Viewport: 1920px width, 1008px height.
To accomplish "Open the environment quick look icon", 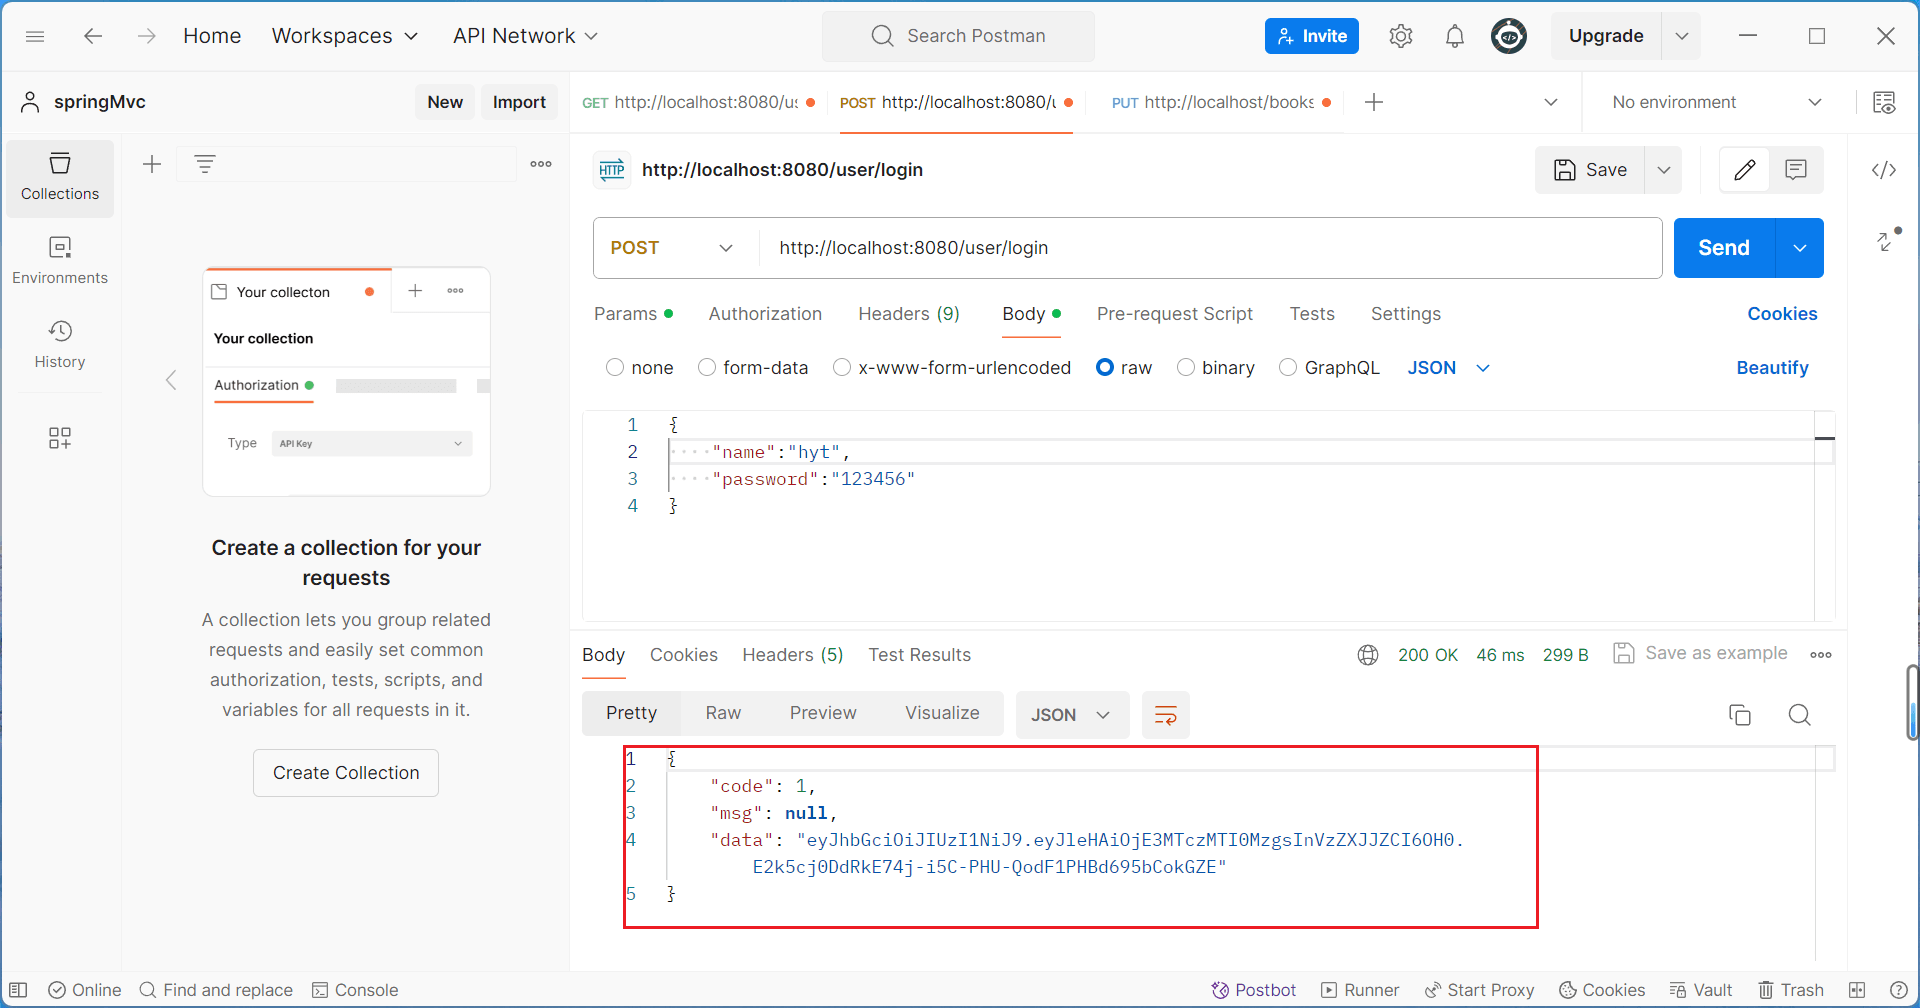I will click(1884, 102).
